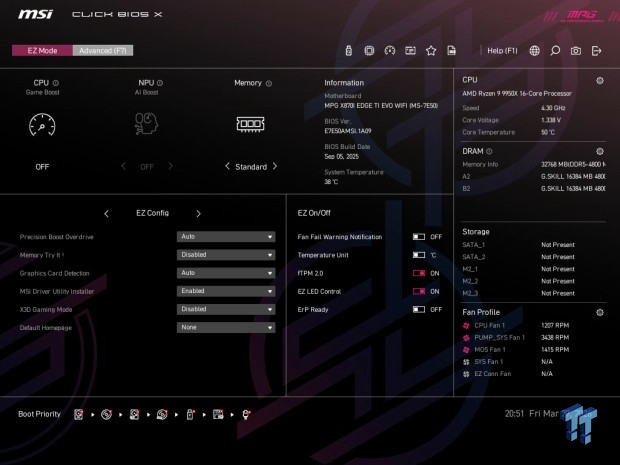Open the speedometer icon in top toolbar

tap(389, 51)
